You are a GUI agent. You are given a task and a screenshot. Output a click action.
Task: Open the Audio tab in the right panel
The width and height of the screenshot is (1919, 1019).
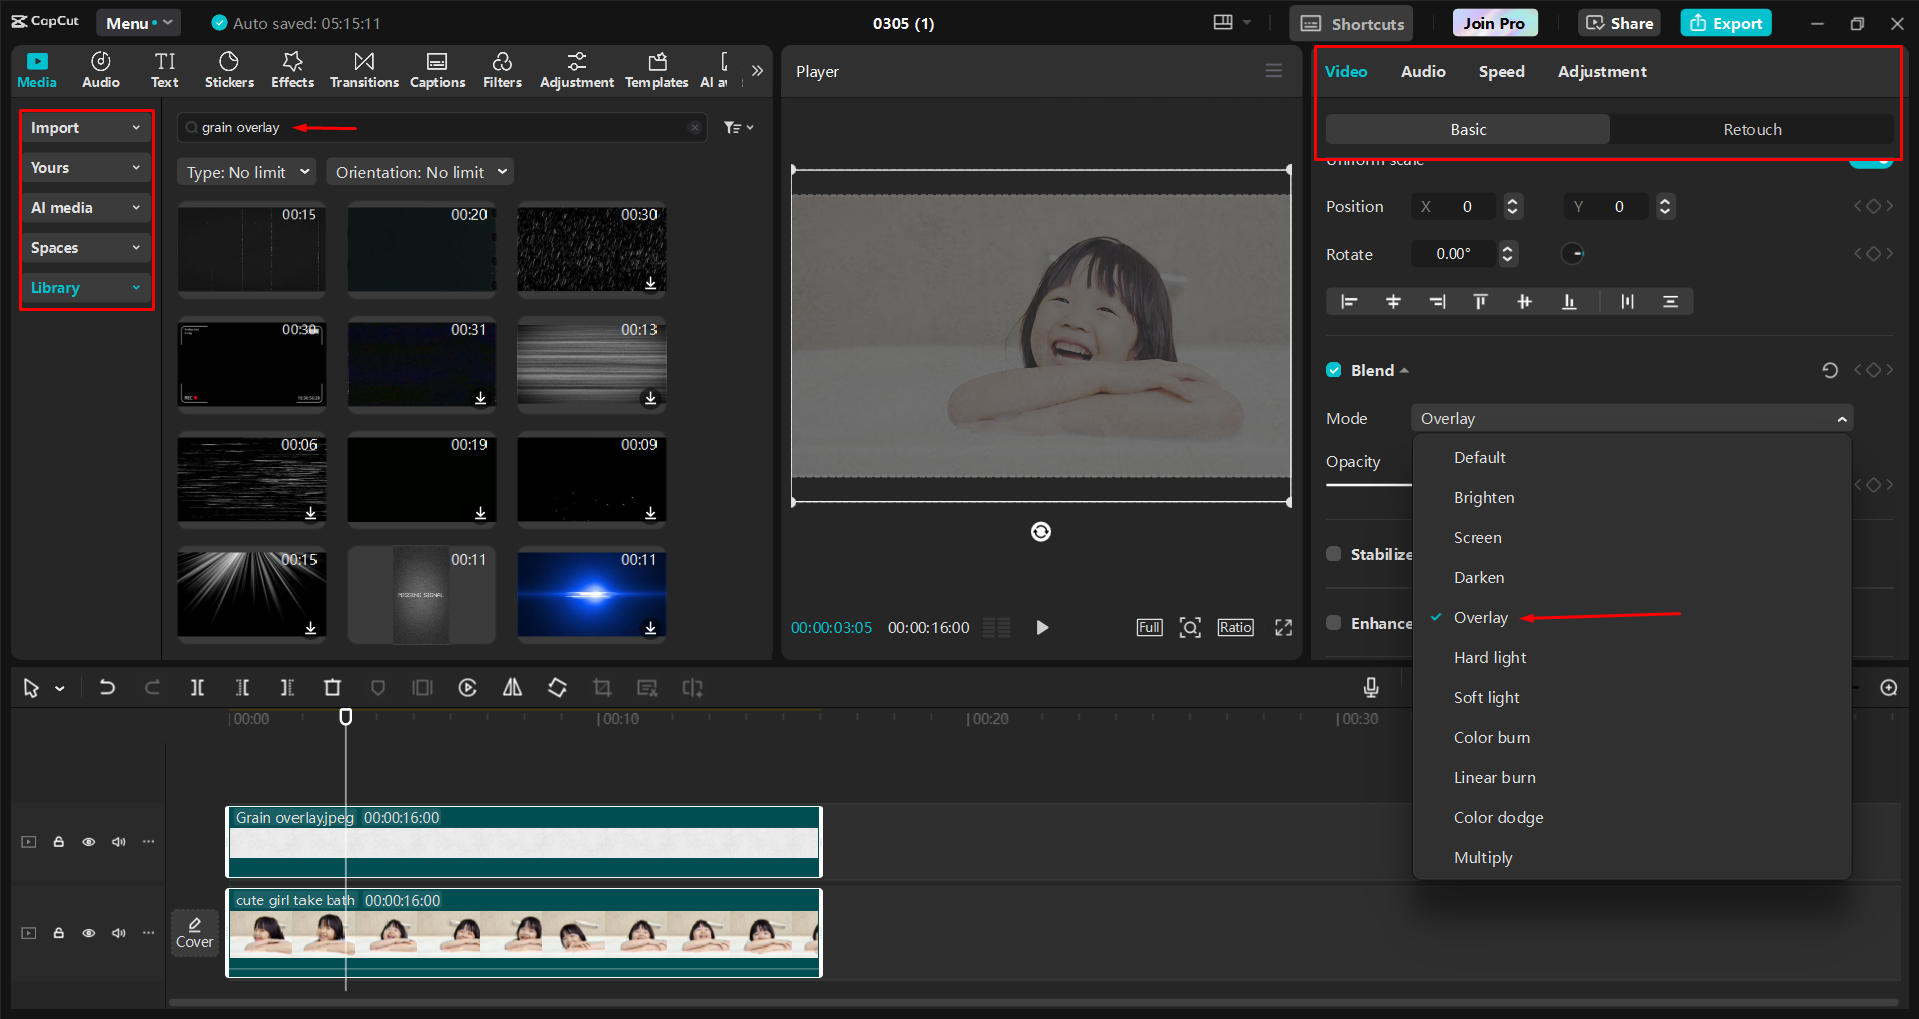[1422, 71]
